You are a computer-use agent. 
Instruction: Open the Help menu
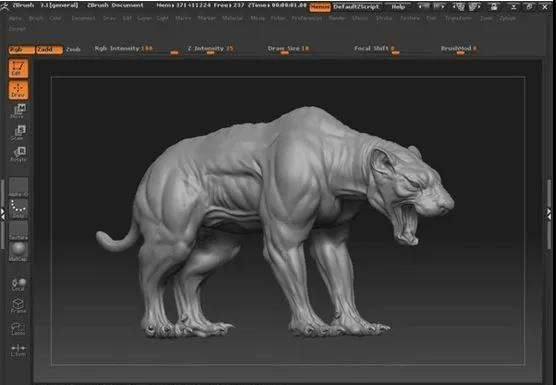pos(398,7)
